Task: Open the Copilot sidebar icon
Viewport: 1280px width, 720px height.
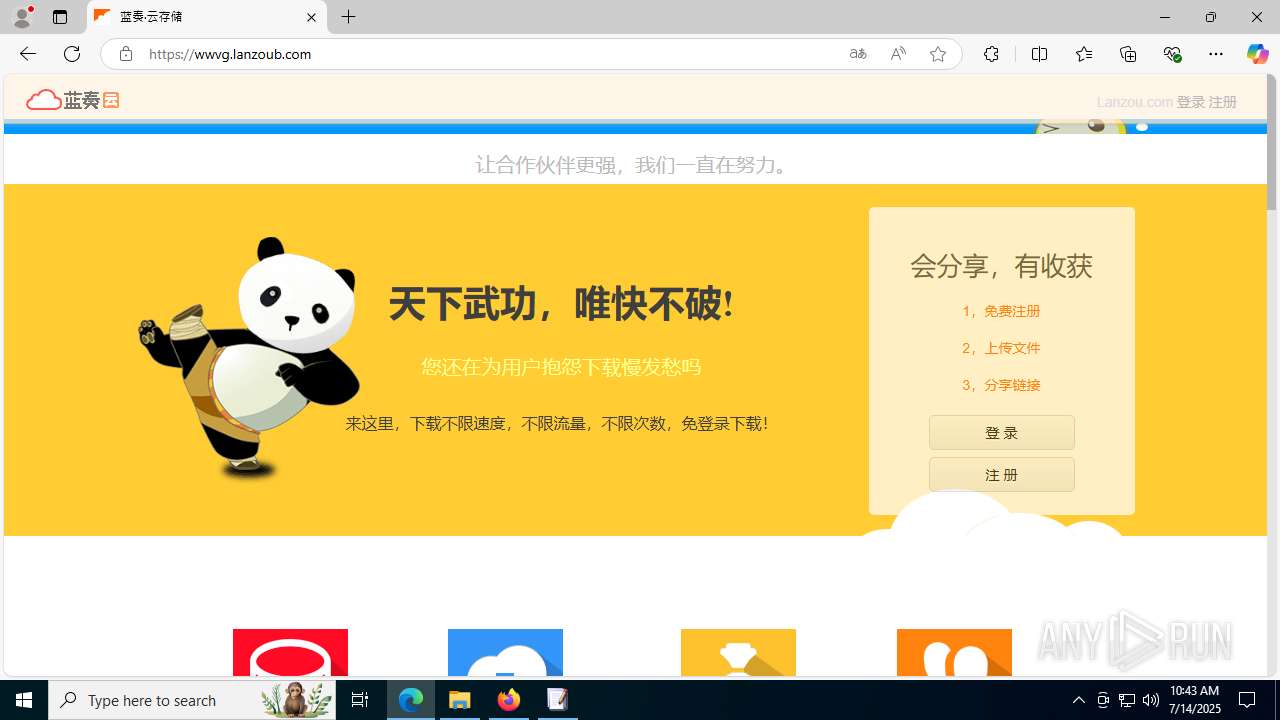Action: pyautogui.click(x=1257, y=54)
